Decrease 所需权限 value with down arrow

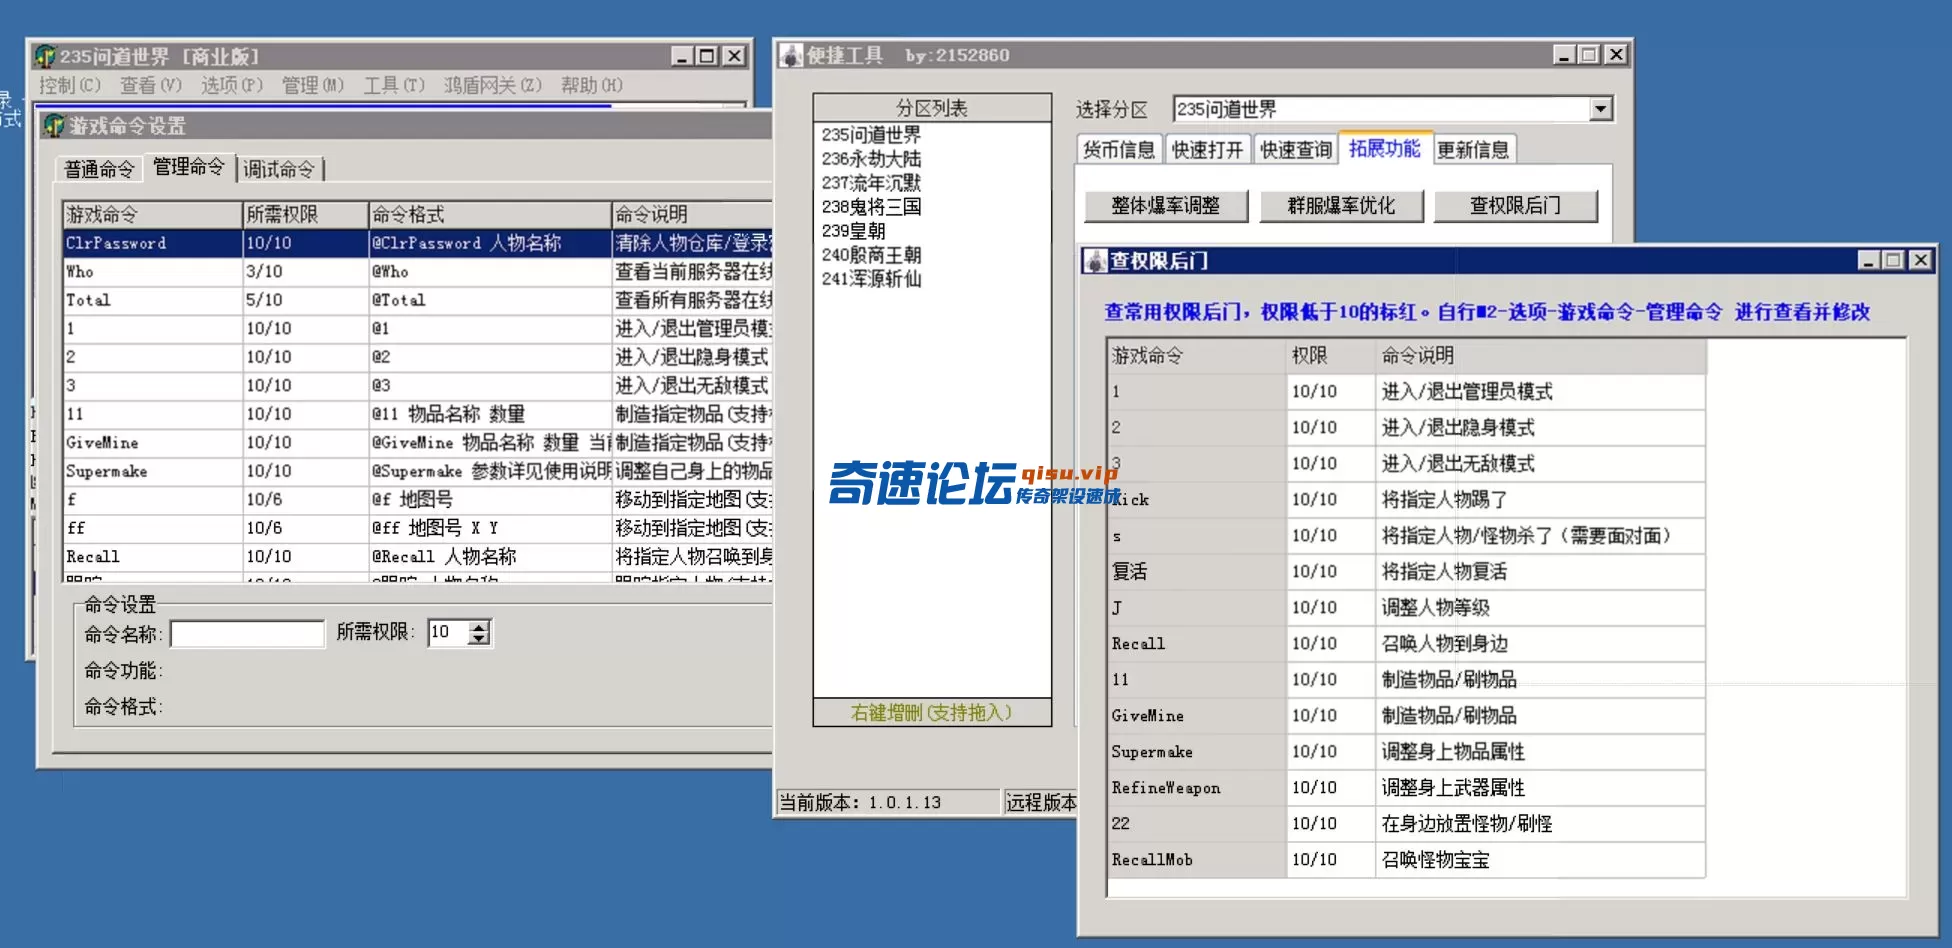[480, 639]
